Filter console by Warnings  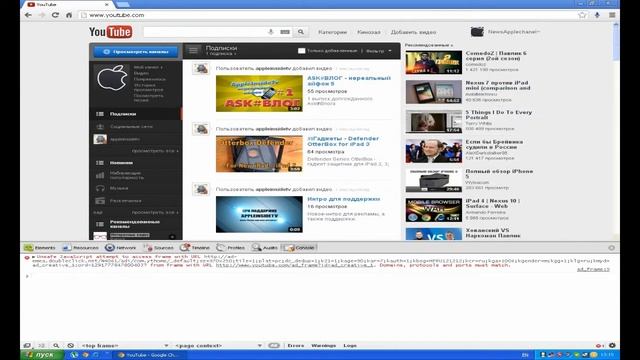click(x=323, y=345)
